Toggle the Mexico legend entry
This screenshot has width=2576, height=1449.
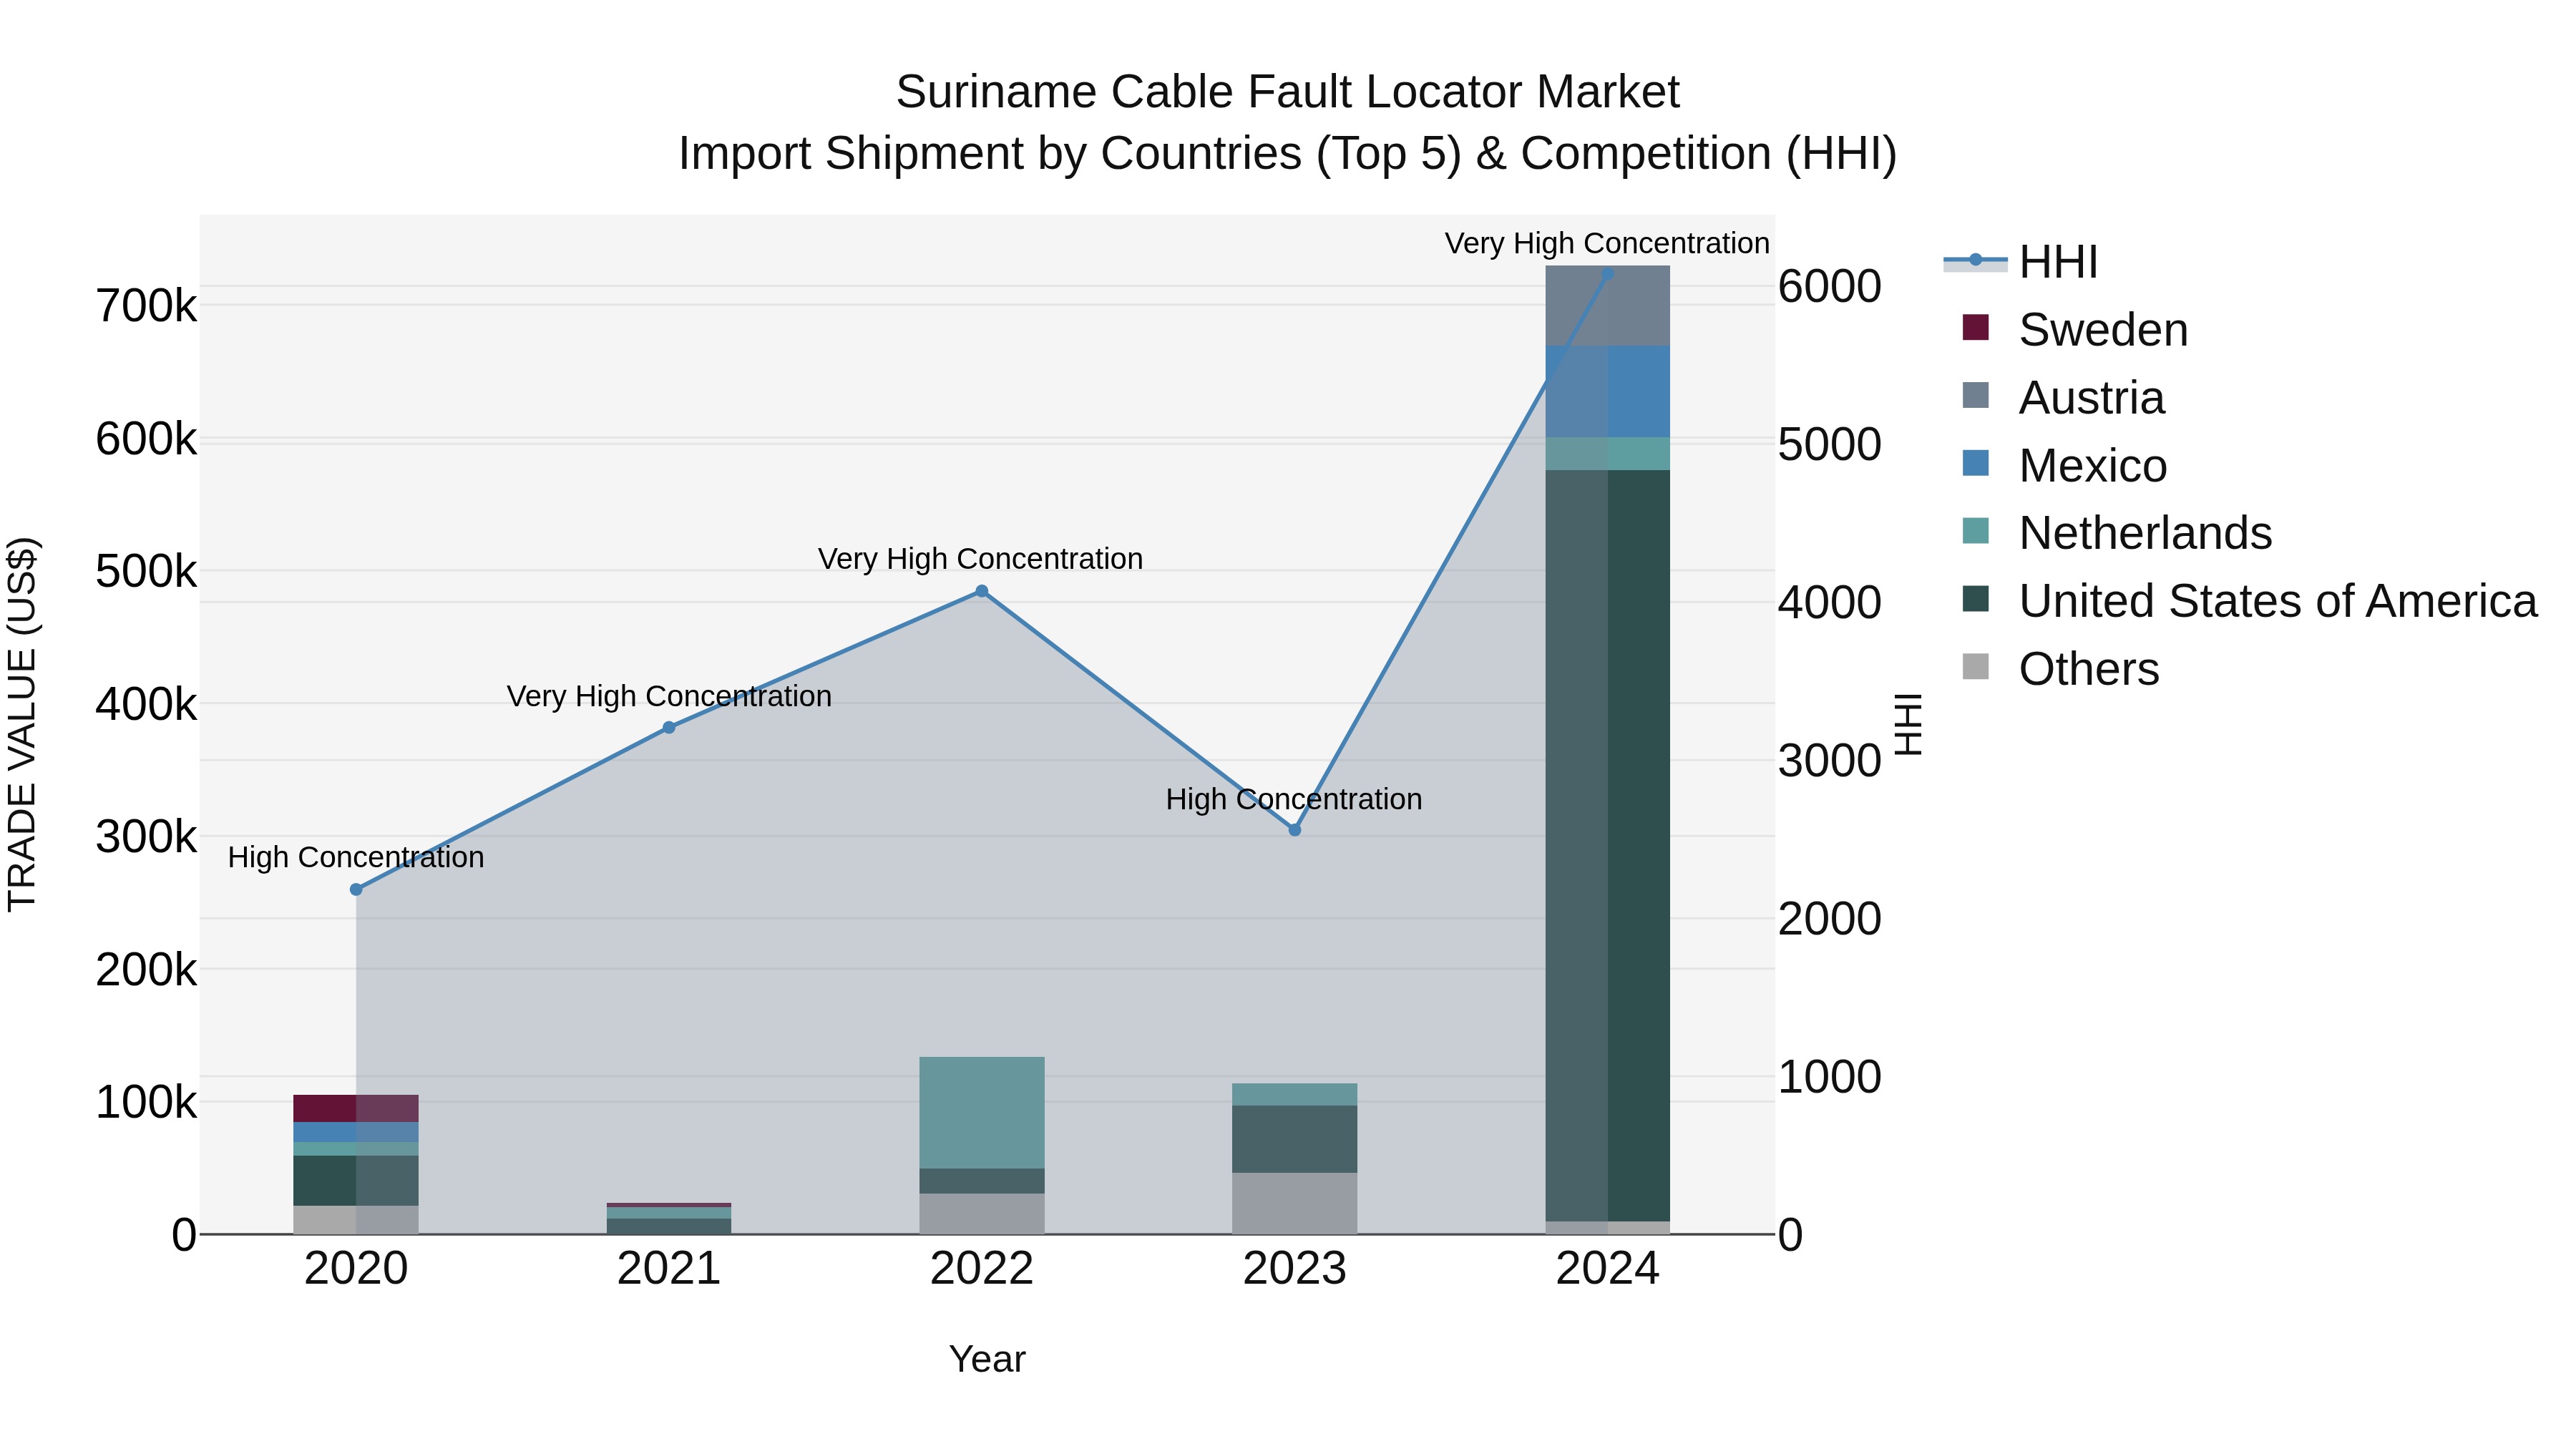[2064, 466]
